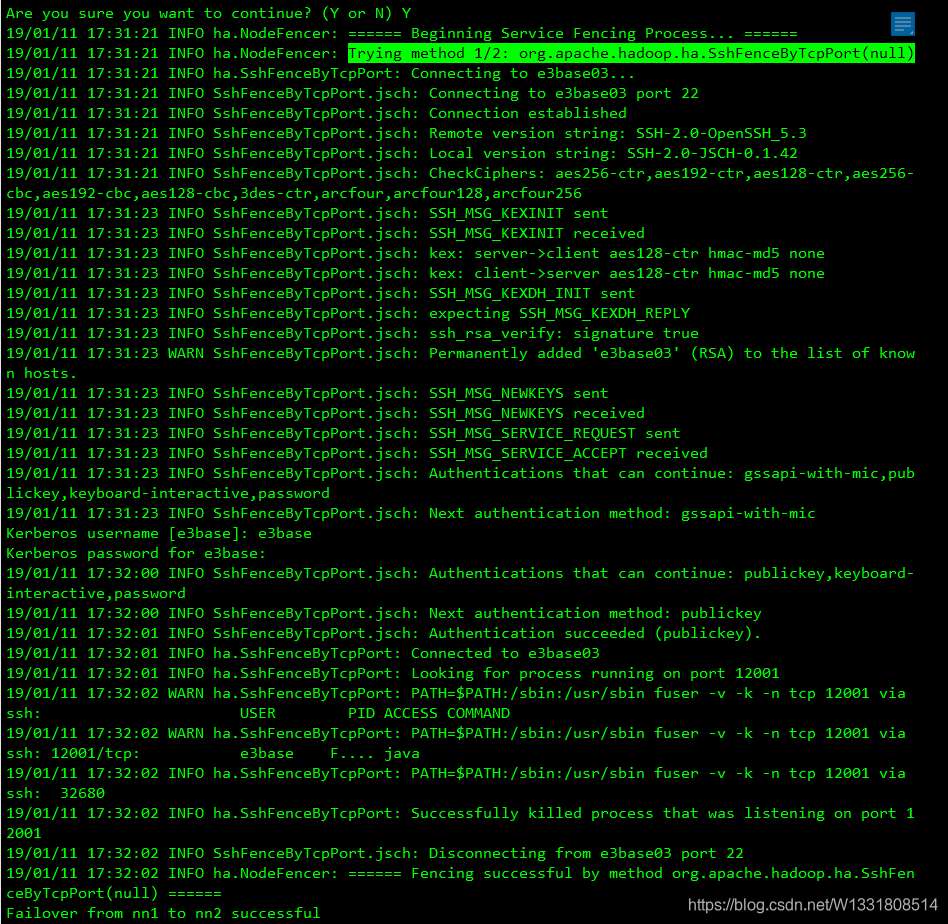Click 'SSH_MSG_NEWKEYS received' log line
Image resolution: width=948 pixels, height=924 pixels.
click(325, 413)
